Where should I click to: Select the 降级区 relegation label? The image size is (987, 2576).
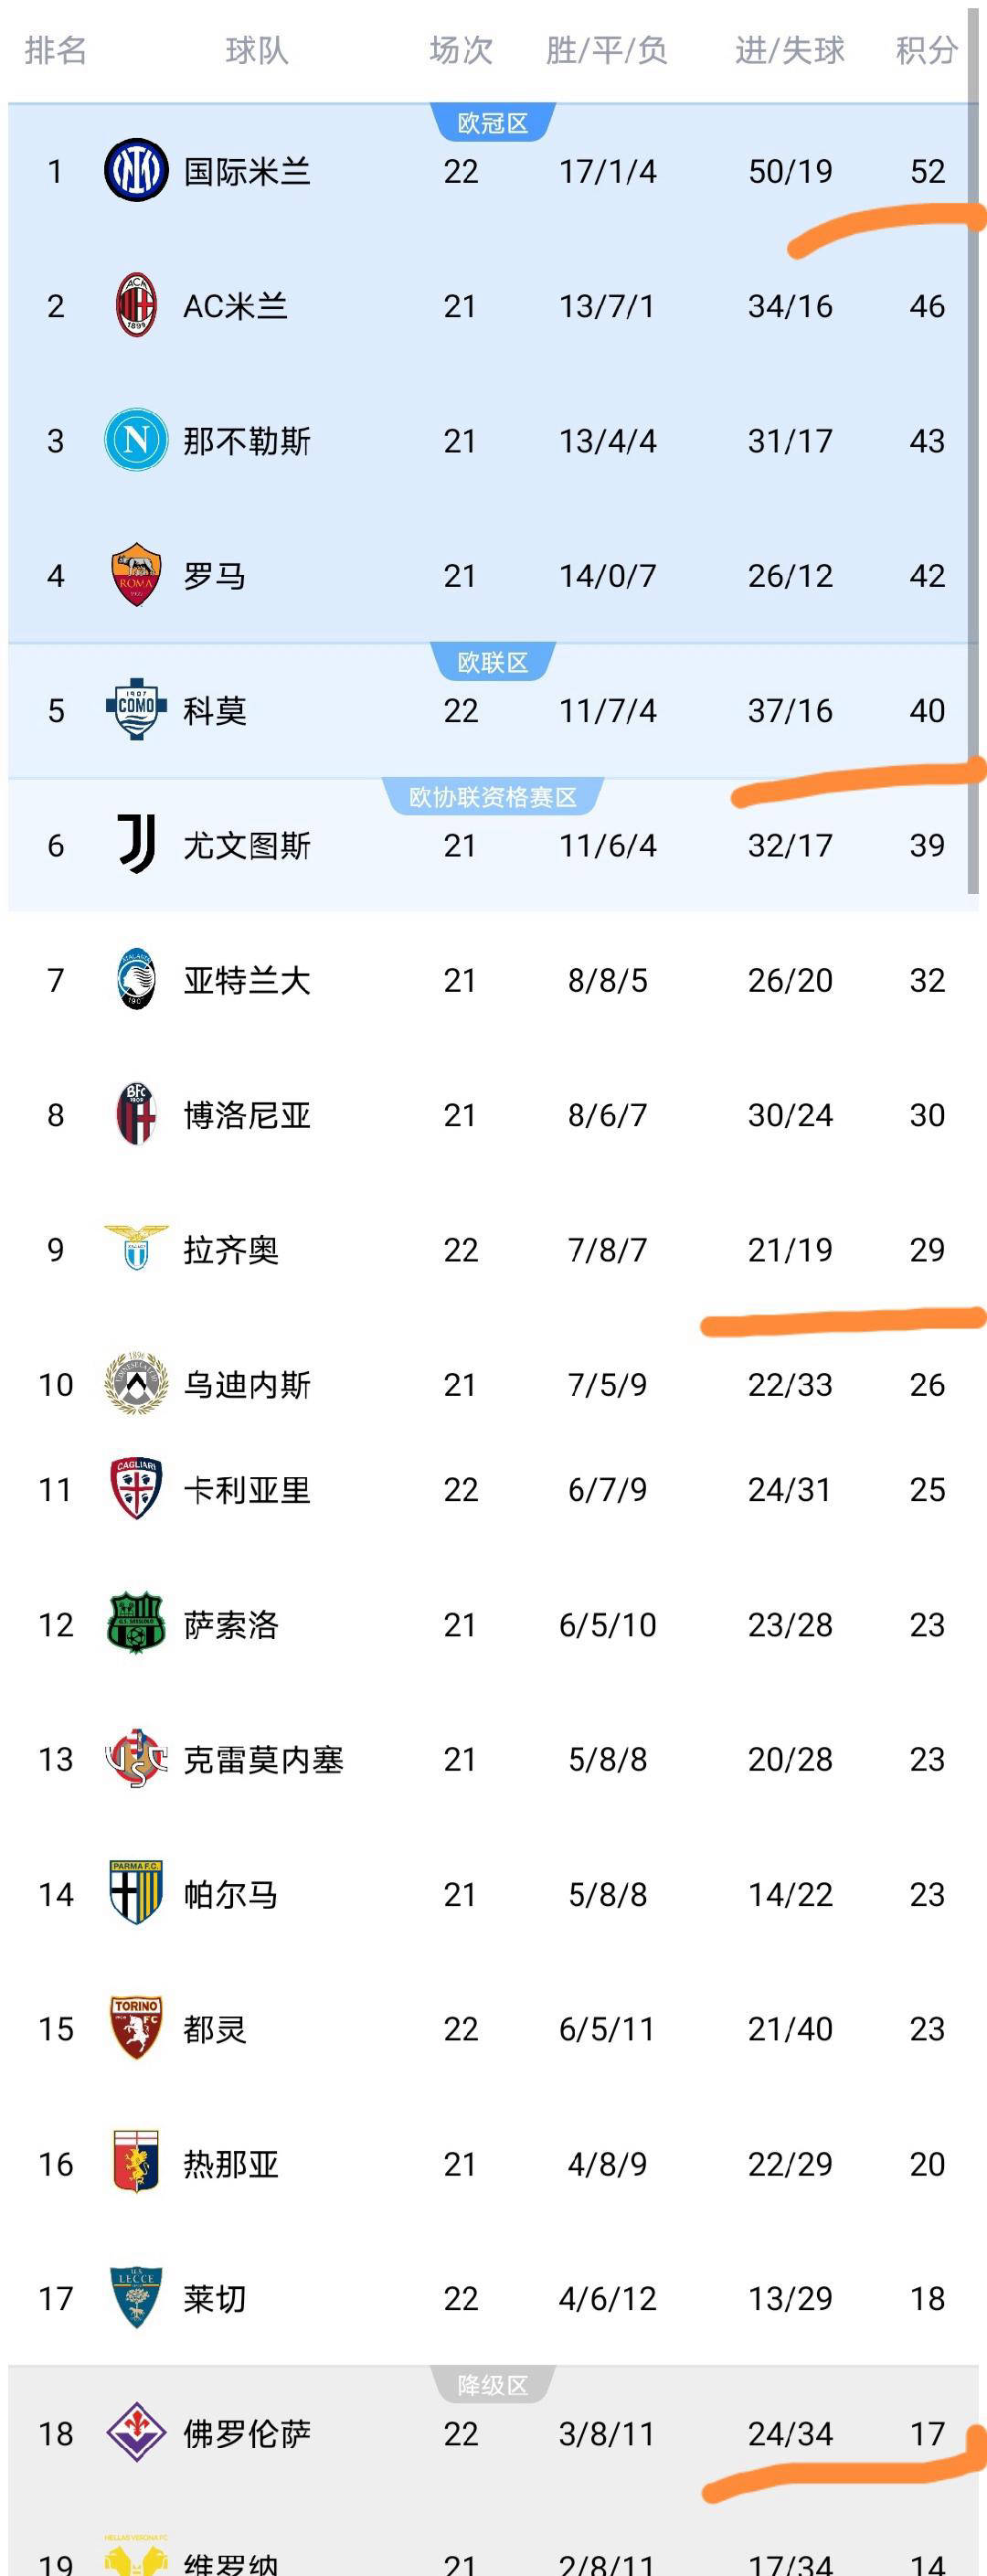(492, 2385)
